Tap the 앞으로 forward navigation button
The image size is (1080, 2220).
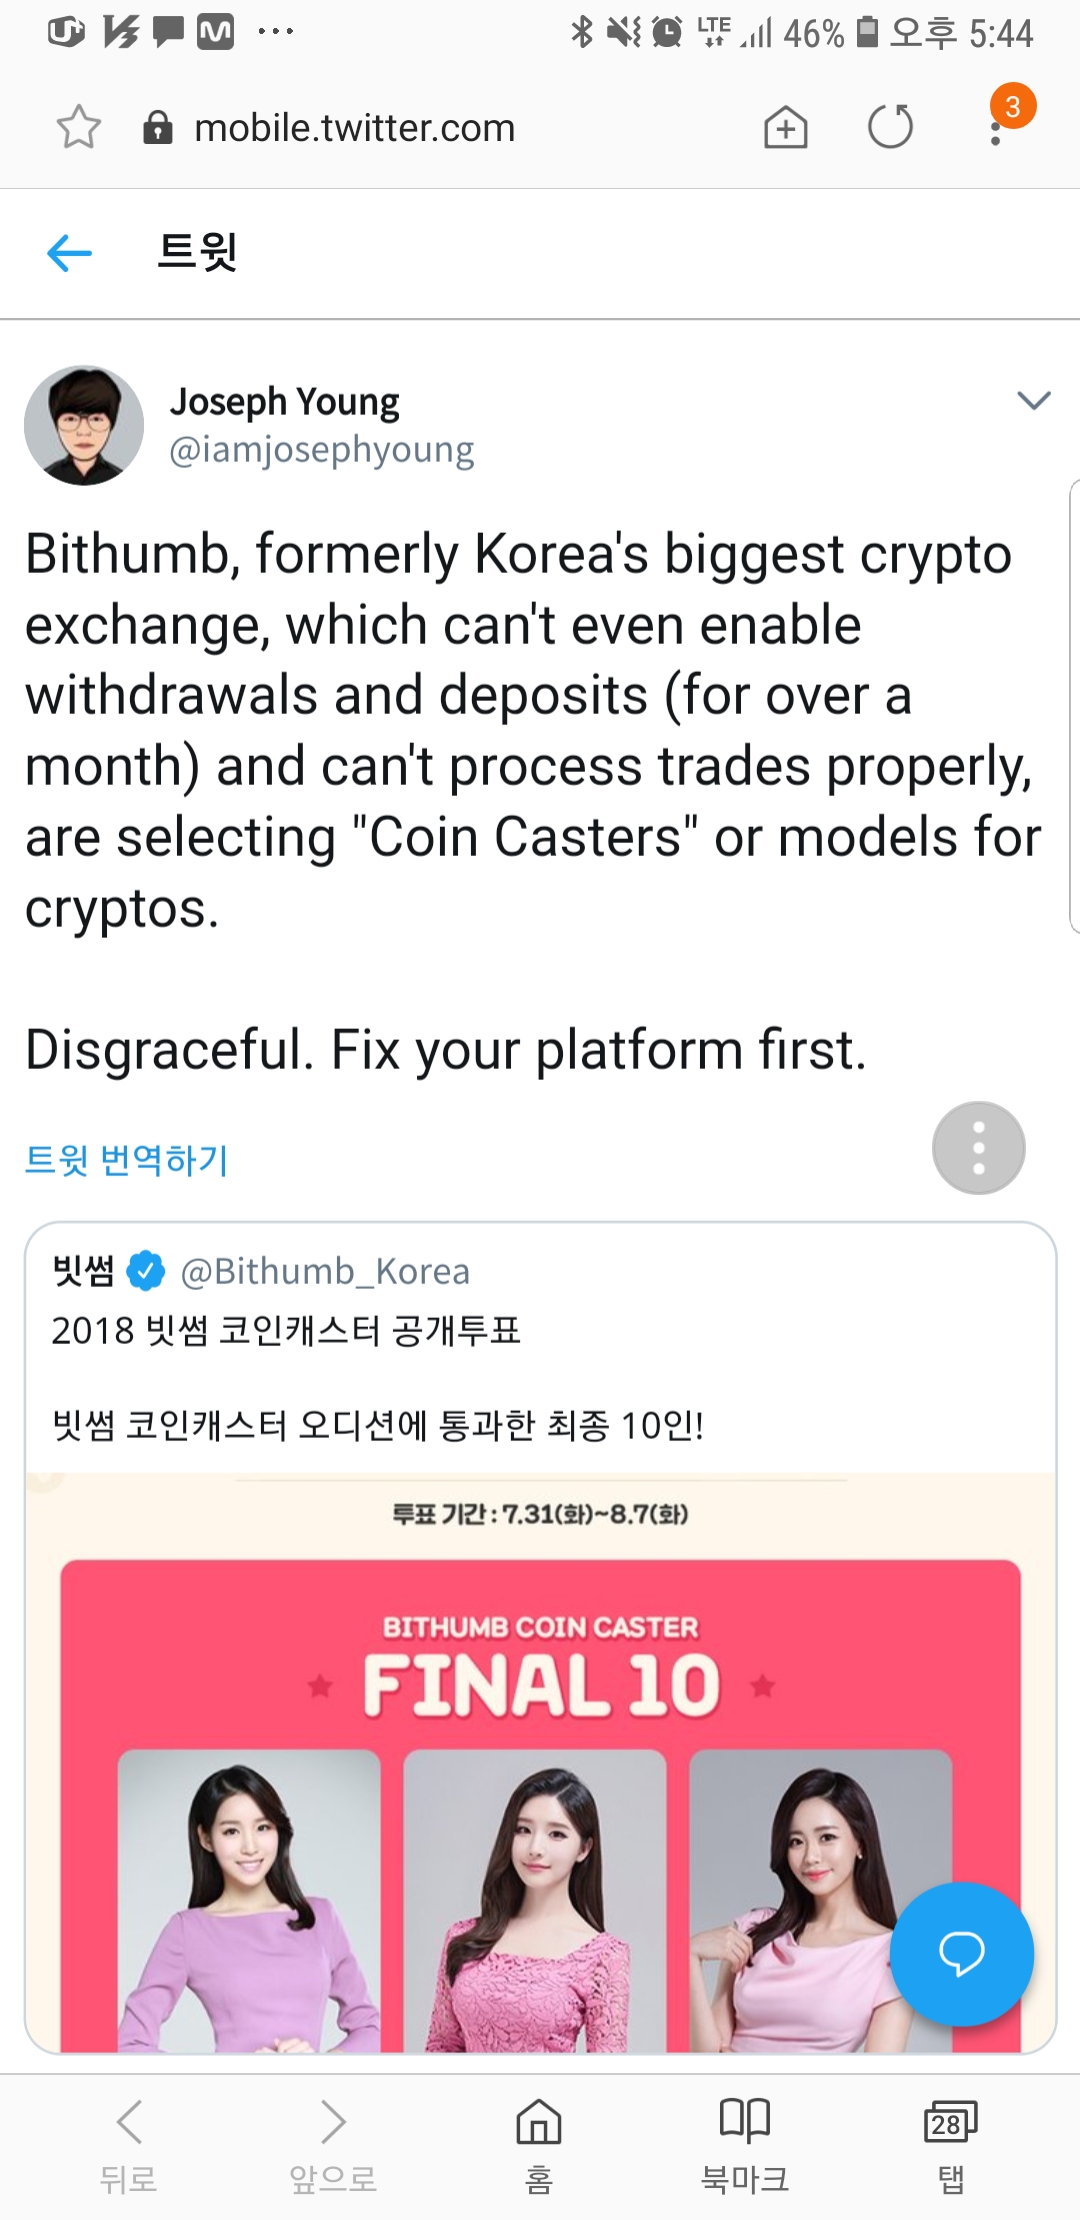click(333, 2145)
